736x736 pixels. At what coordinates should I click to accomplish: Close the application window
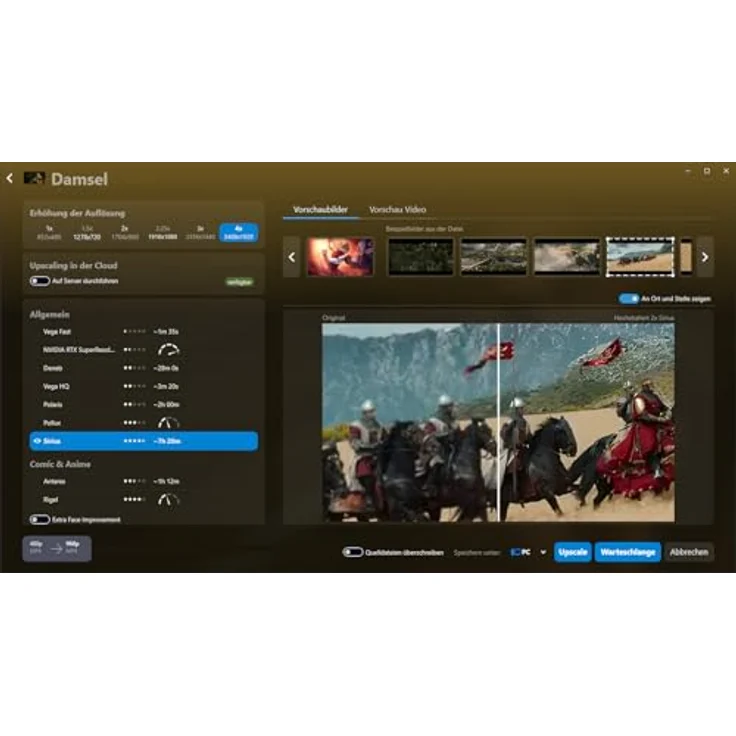tap(726, 171)
